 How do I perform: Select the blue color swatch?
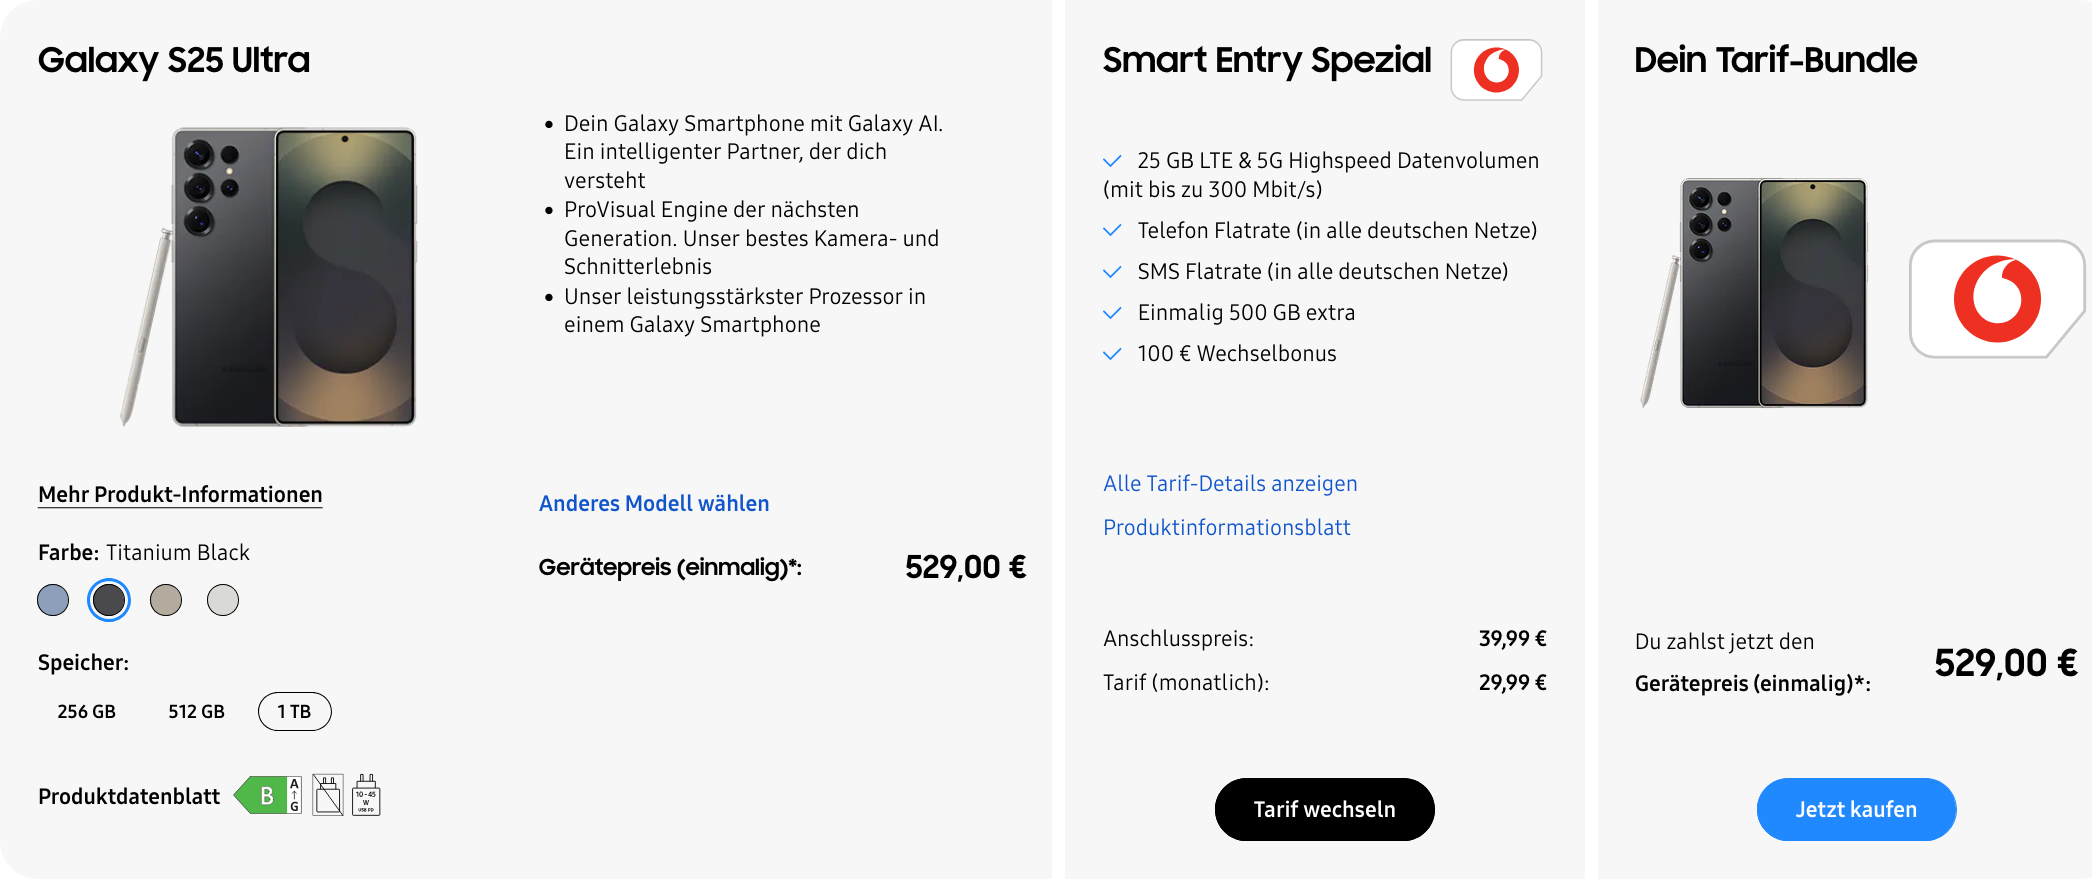tap(53, 600)
